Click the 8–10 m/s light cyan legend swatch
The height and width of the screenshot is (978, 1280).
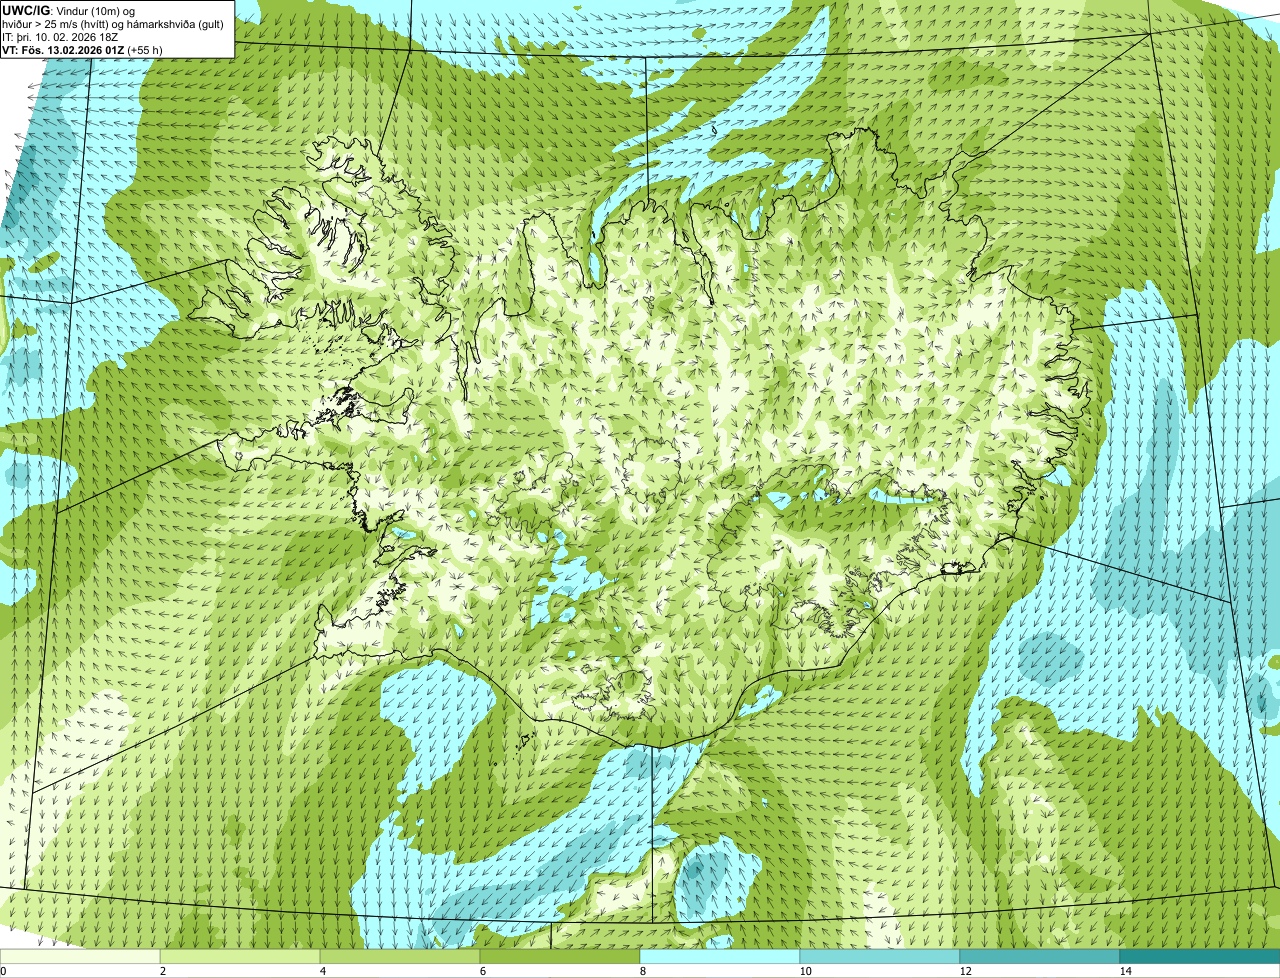point(720,956)
